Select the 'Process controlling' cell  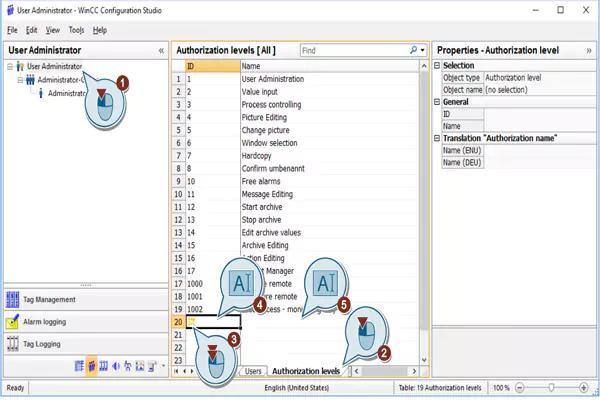[330, 104]
